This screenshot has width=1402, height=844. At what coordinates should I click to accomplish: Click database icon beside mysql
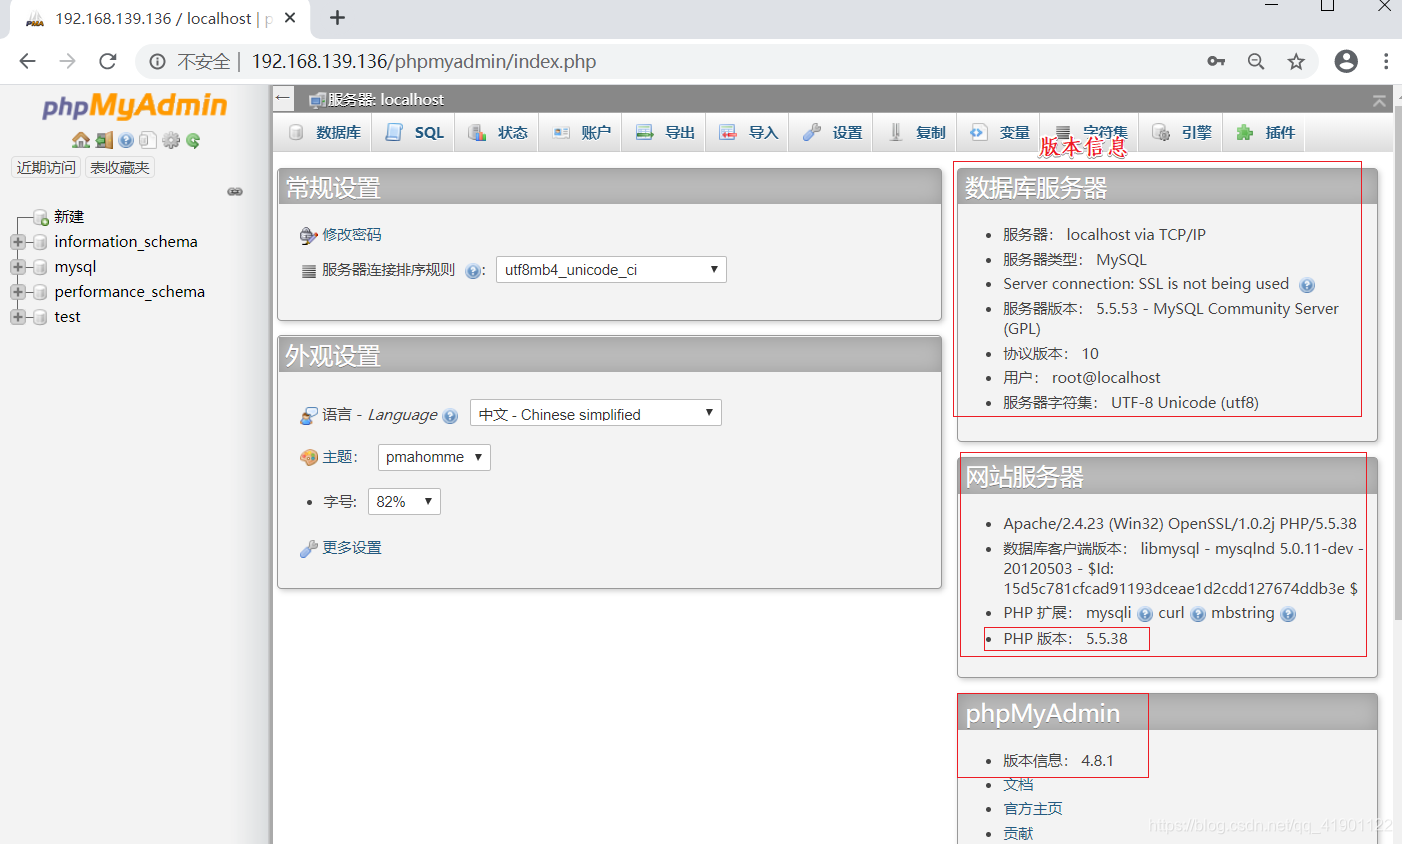pyautogui.click(x=40, y=267)
